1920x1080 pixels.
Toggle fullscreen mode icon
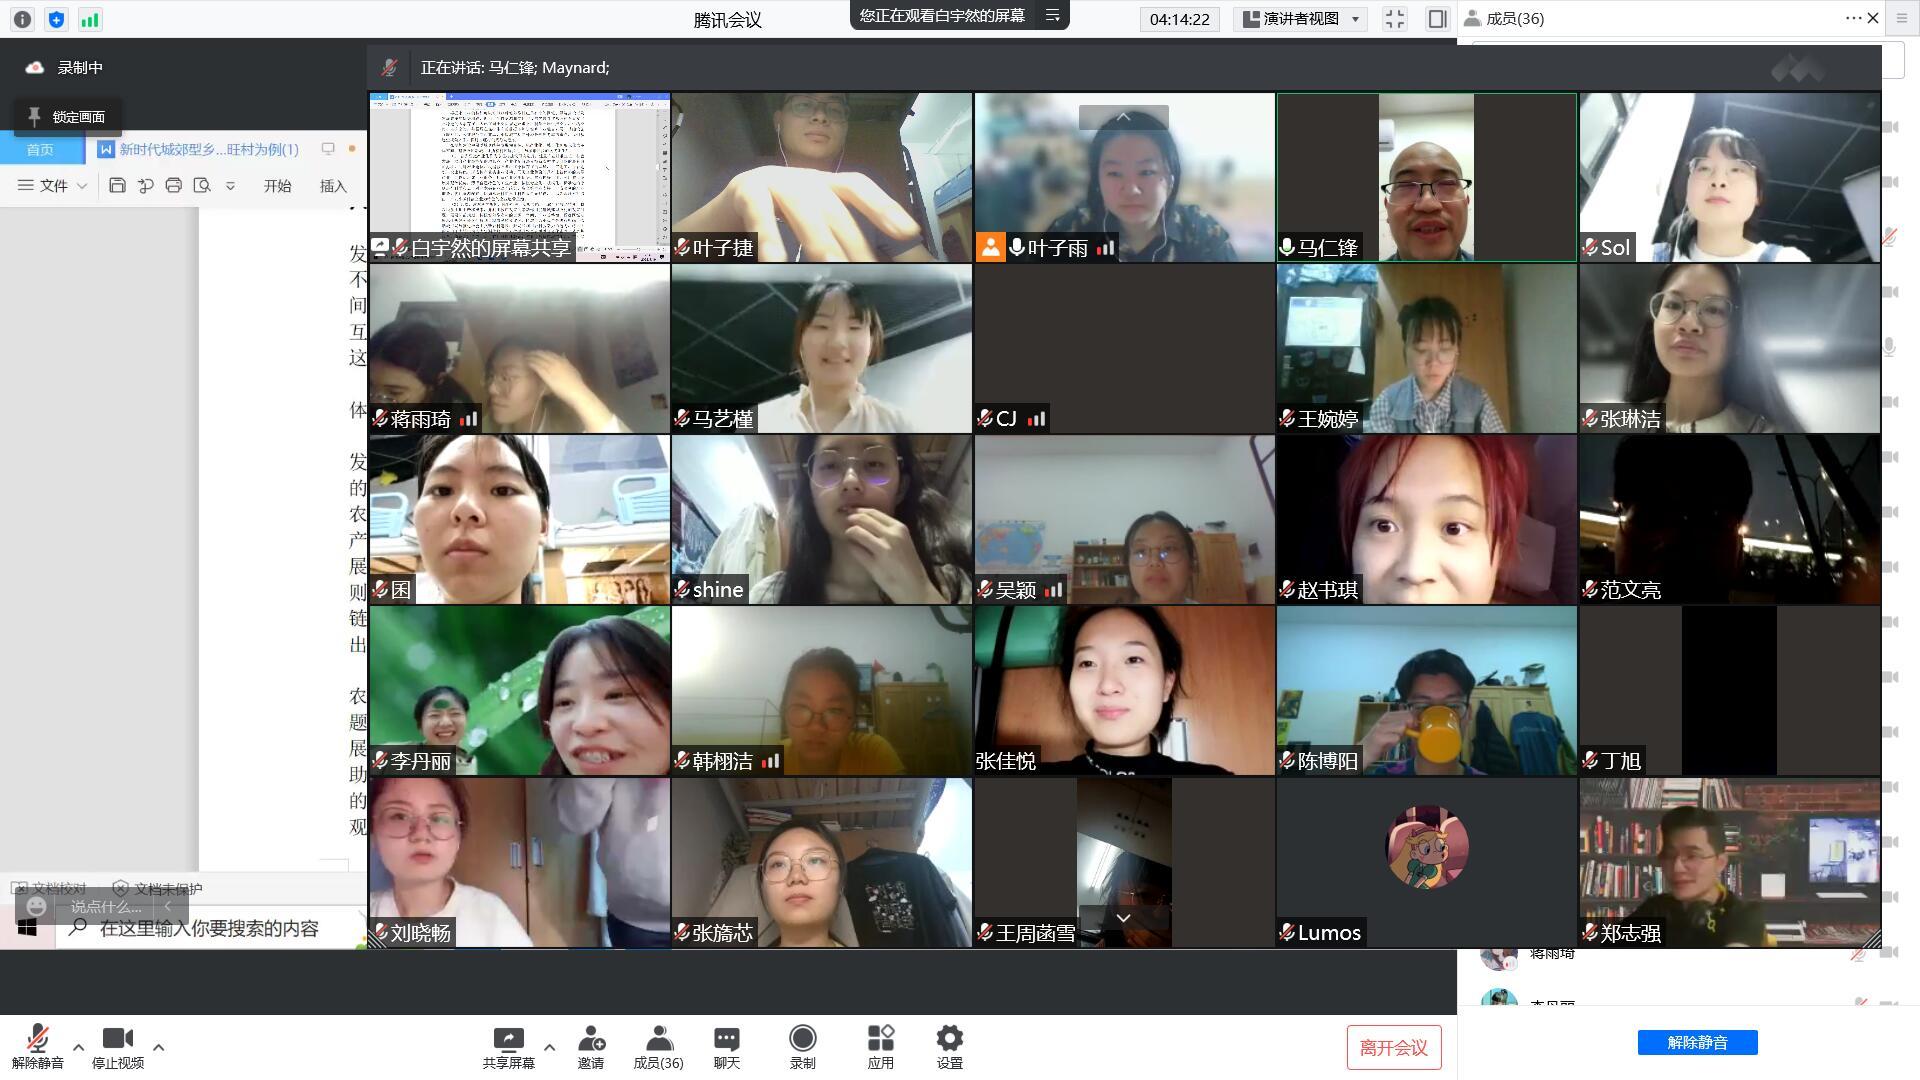pos(1394,19)
